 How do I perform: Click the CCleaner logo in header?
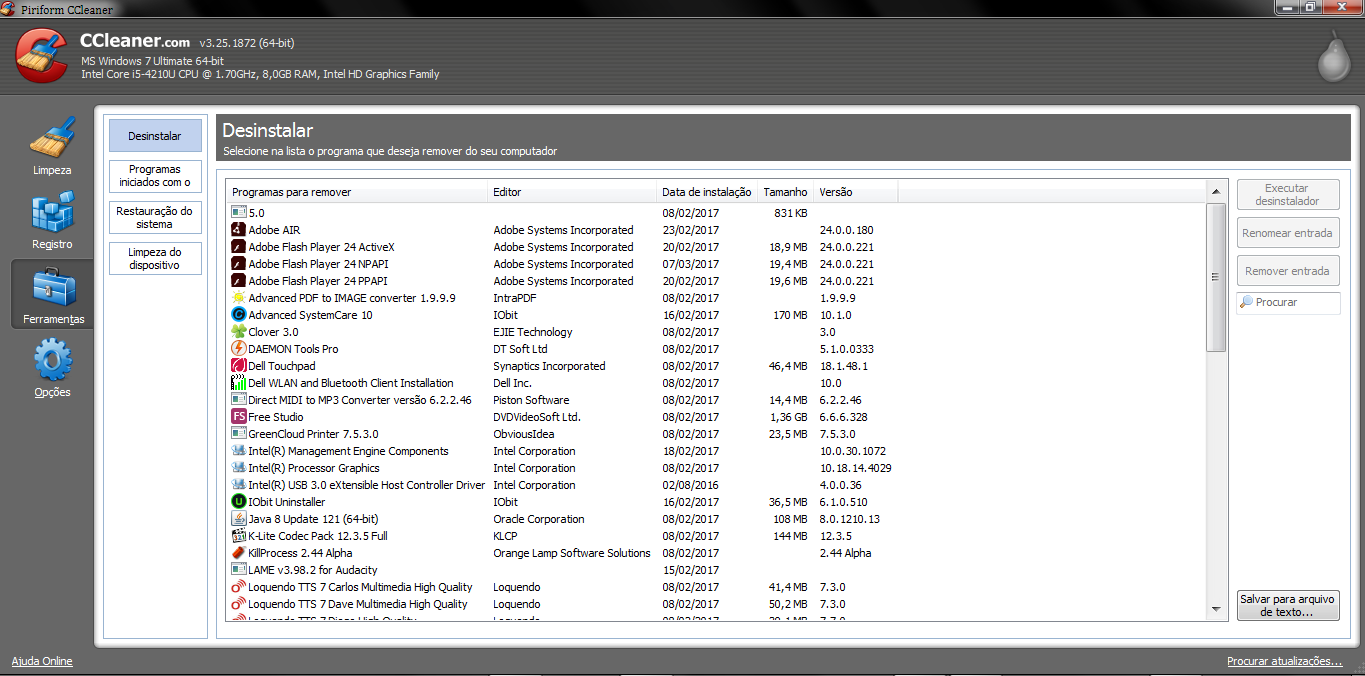point(42,55)
